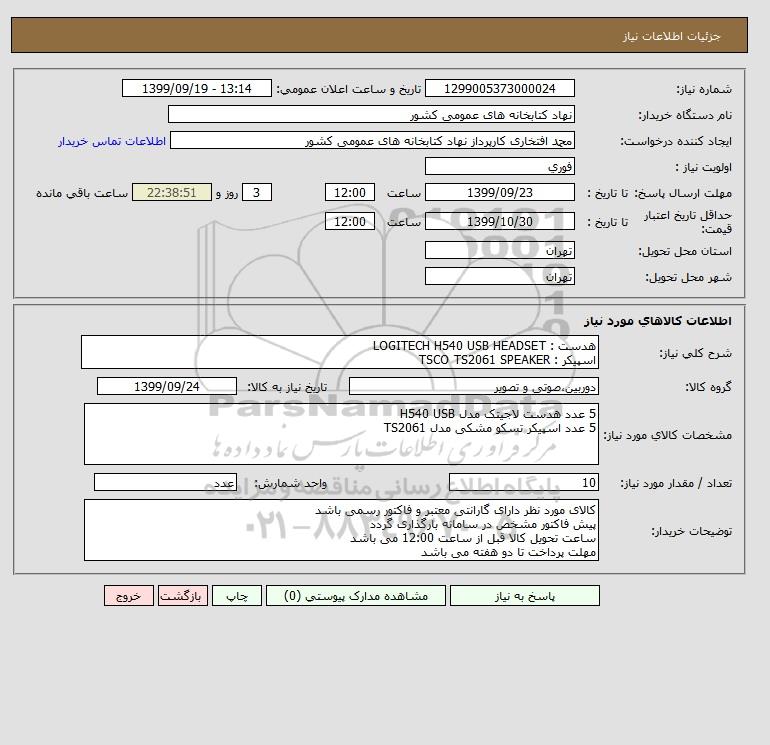Click the مشخصات کالاي مورد نیاز label

coord(667,435)
